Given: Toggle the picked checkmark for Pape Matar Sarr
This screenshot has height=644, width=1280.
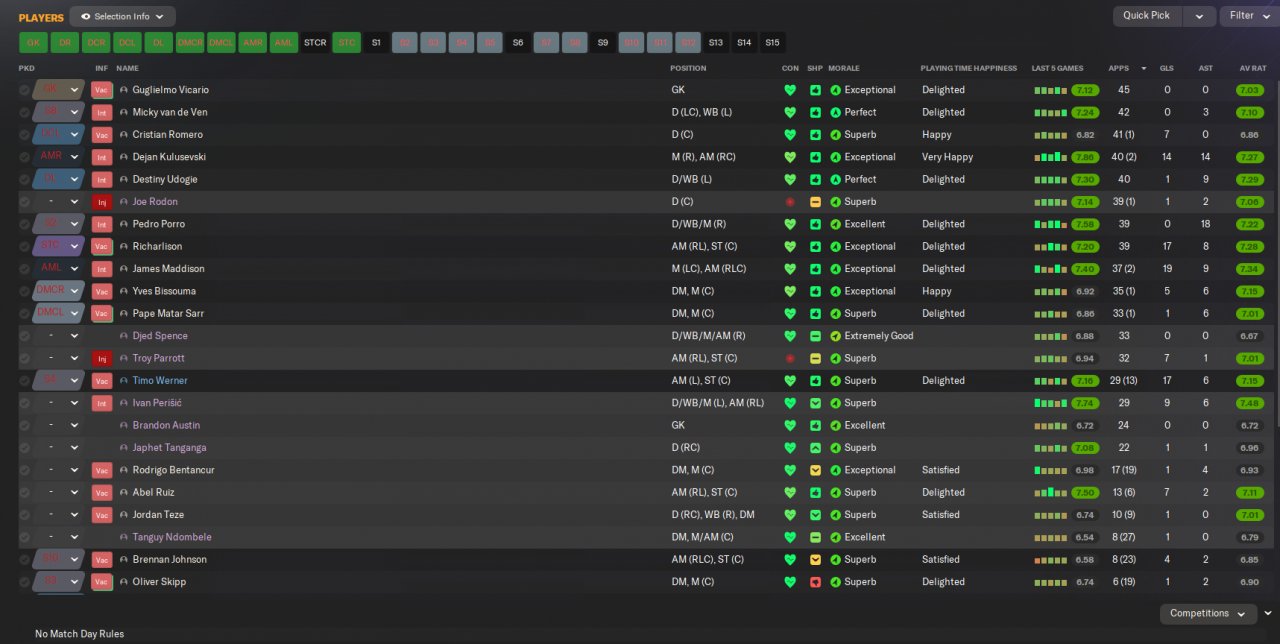Looking at the screenshot, I should coord(24,313).
